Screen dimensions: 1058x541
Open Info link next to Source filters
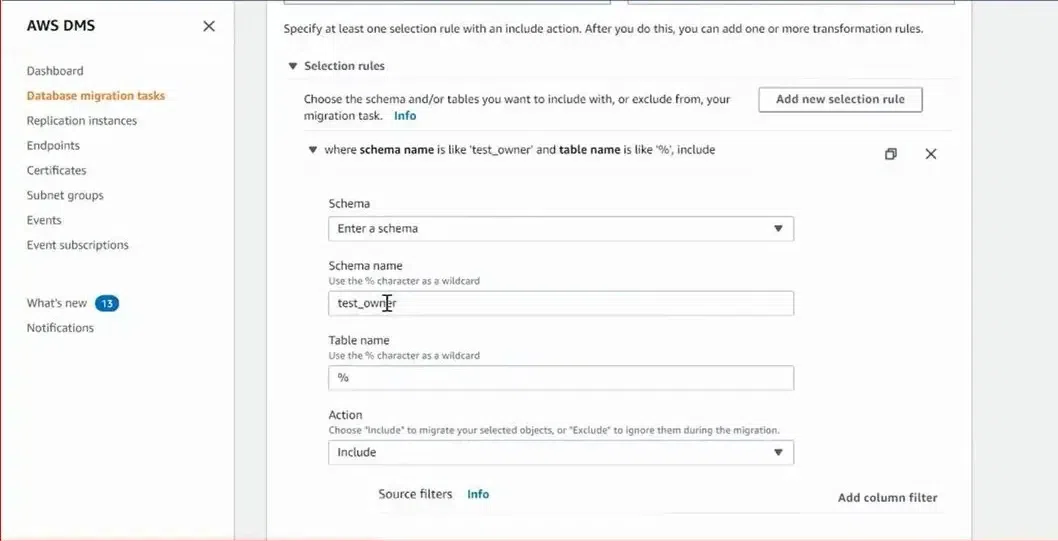pos(478,494)
